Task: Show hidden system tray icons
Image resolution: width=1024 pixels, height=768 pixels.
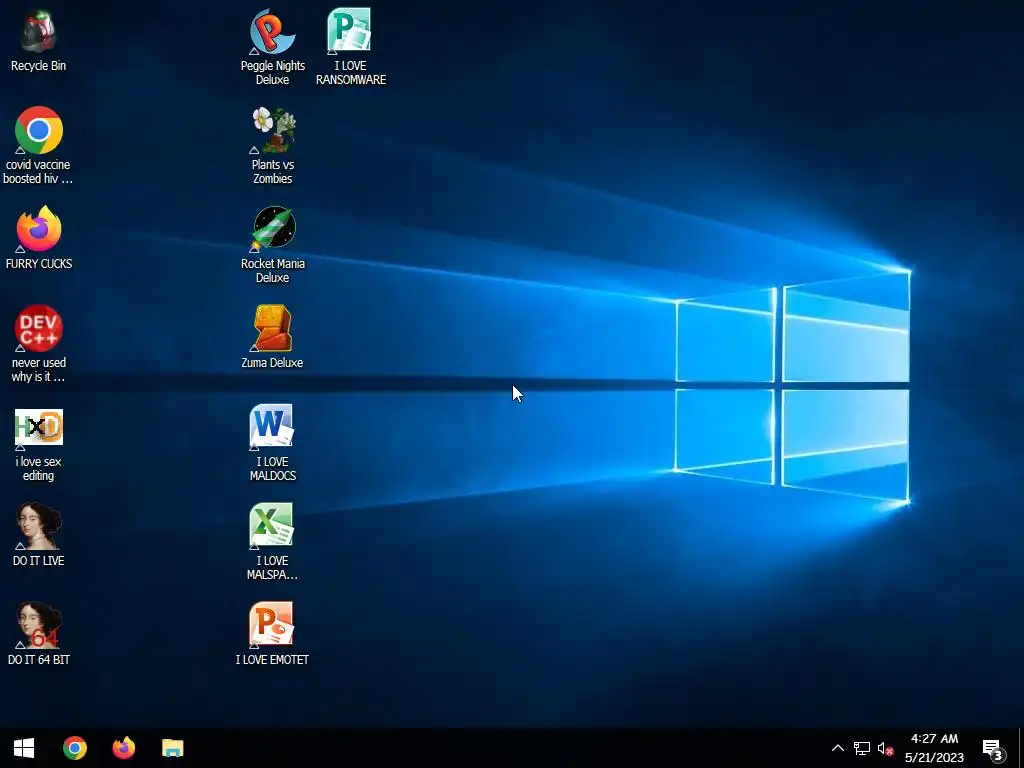Action: coord(838,748)
